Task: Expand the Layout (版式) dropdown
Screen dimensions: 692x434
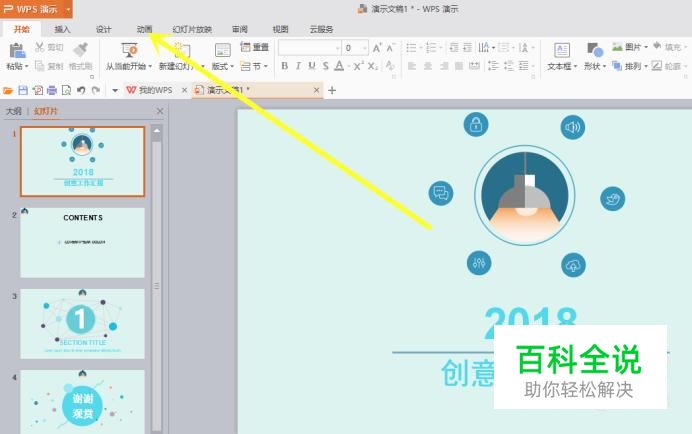Action: point(232,66)
